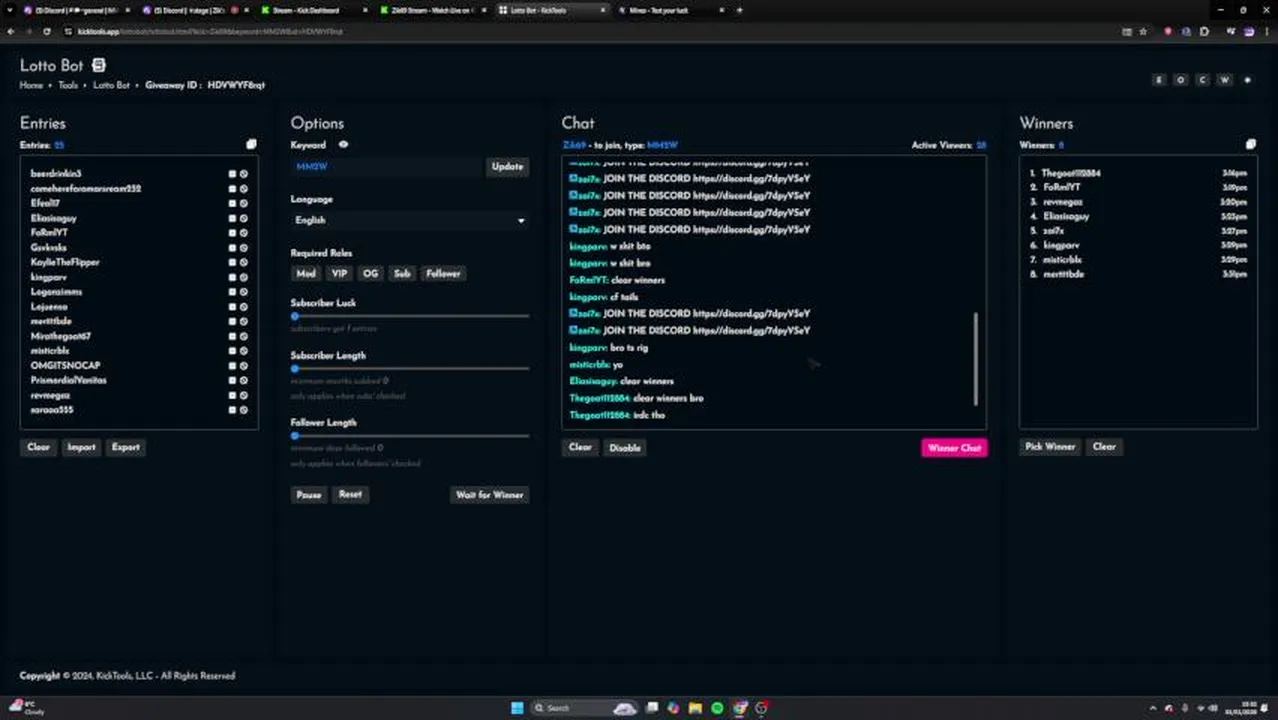Click the ban icon beside misticrblx
The image size is (1278, 720).
coord(243,351)
